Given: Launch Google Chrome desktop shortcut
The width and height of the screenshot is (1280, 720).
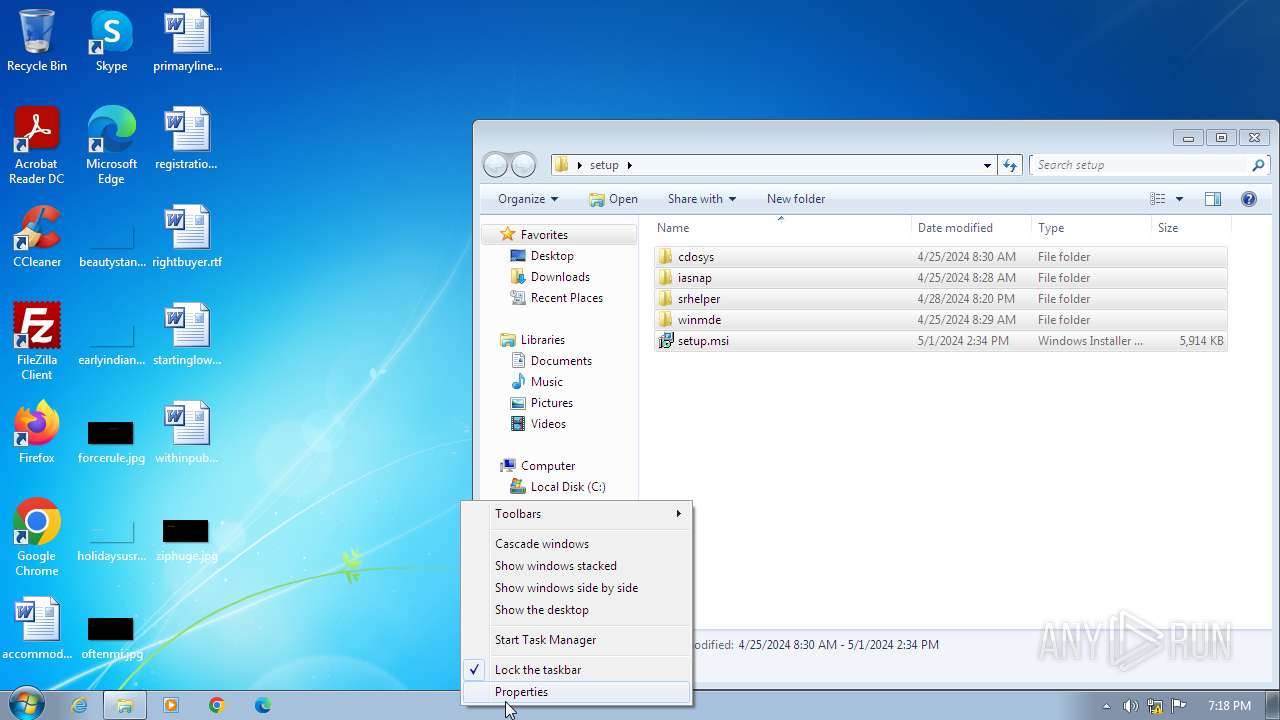Looking at the screenshot, I should [x=37, y=538].
